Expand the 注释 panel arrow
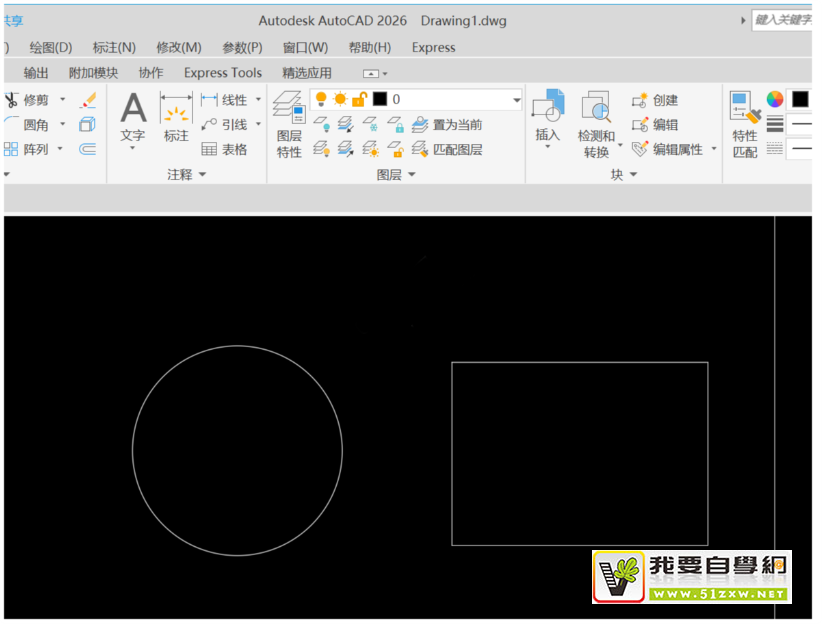The height and width of the screenshot is (624, 822). click(x=202, y=174)
